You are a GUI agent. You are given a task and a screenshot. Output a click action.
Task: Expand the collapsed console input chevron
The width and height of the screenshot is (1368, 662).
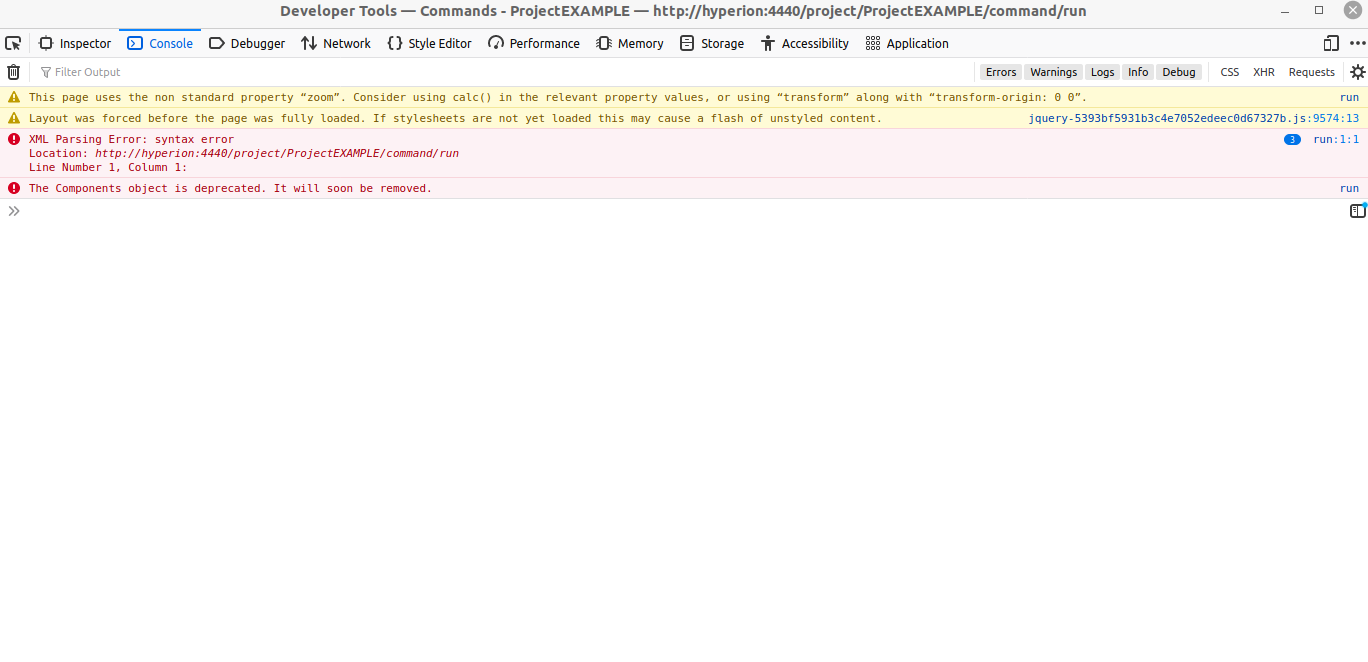(13, 210)
